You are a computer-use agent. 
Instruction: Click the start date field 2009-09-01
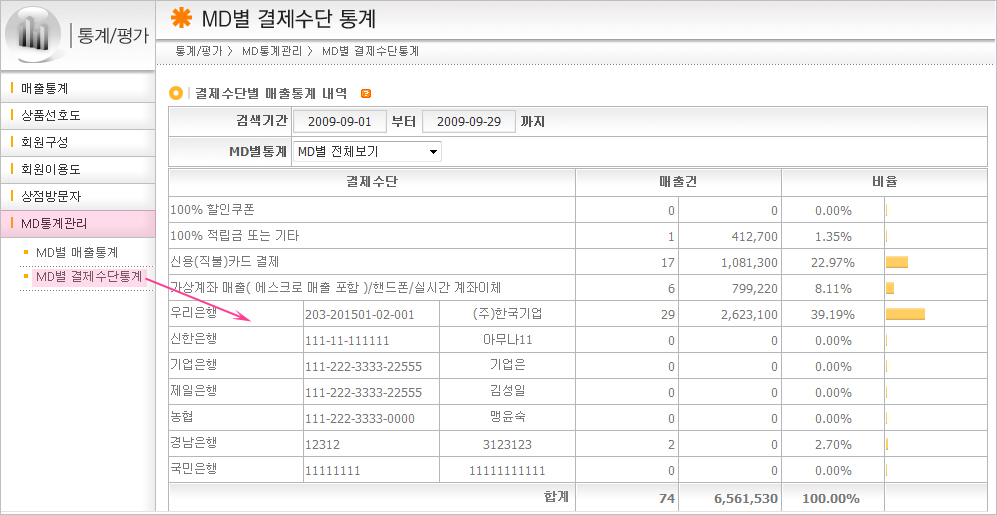point(339,122)
